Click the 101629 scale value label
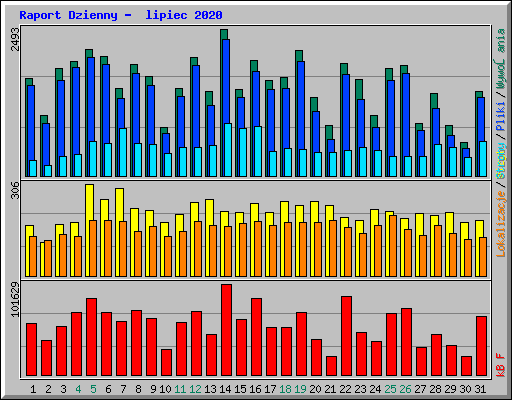Image resolution: width=512 pixels, height=400 pixels. pos(15,299)
